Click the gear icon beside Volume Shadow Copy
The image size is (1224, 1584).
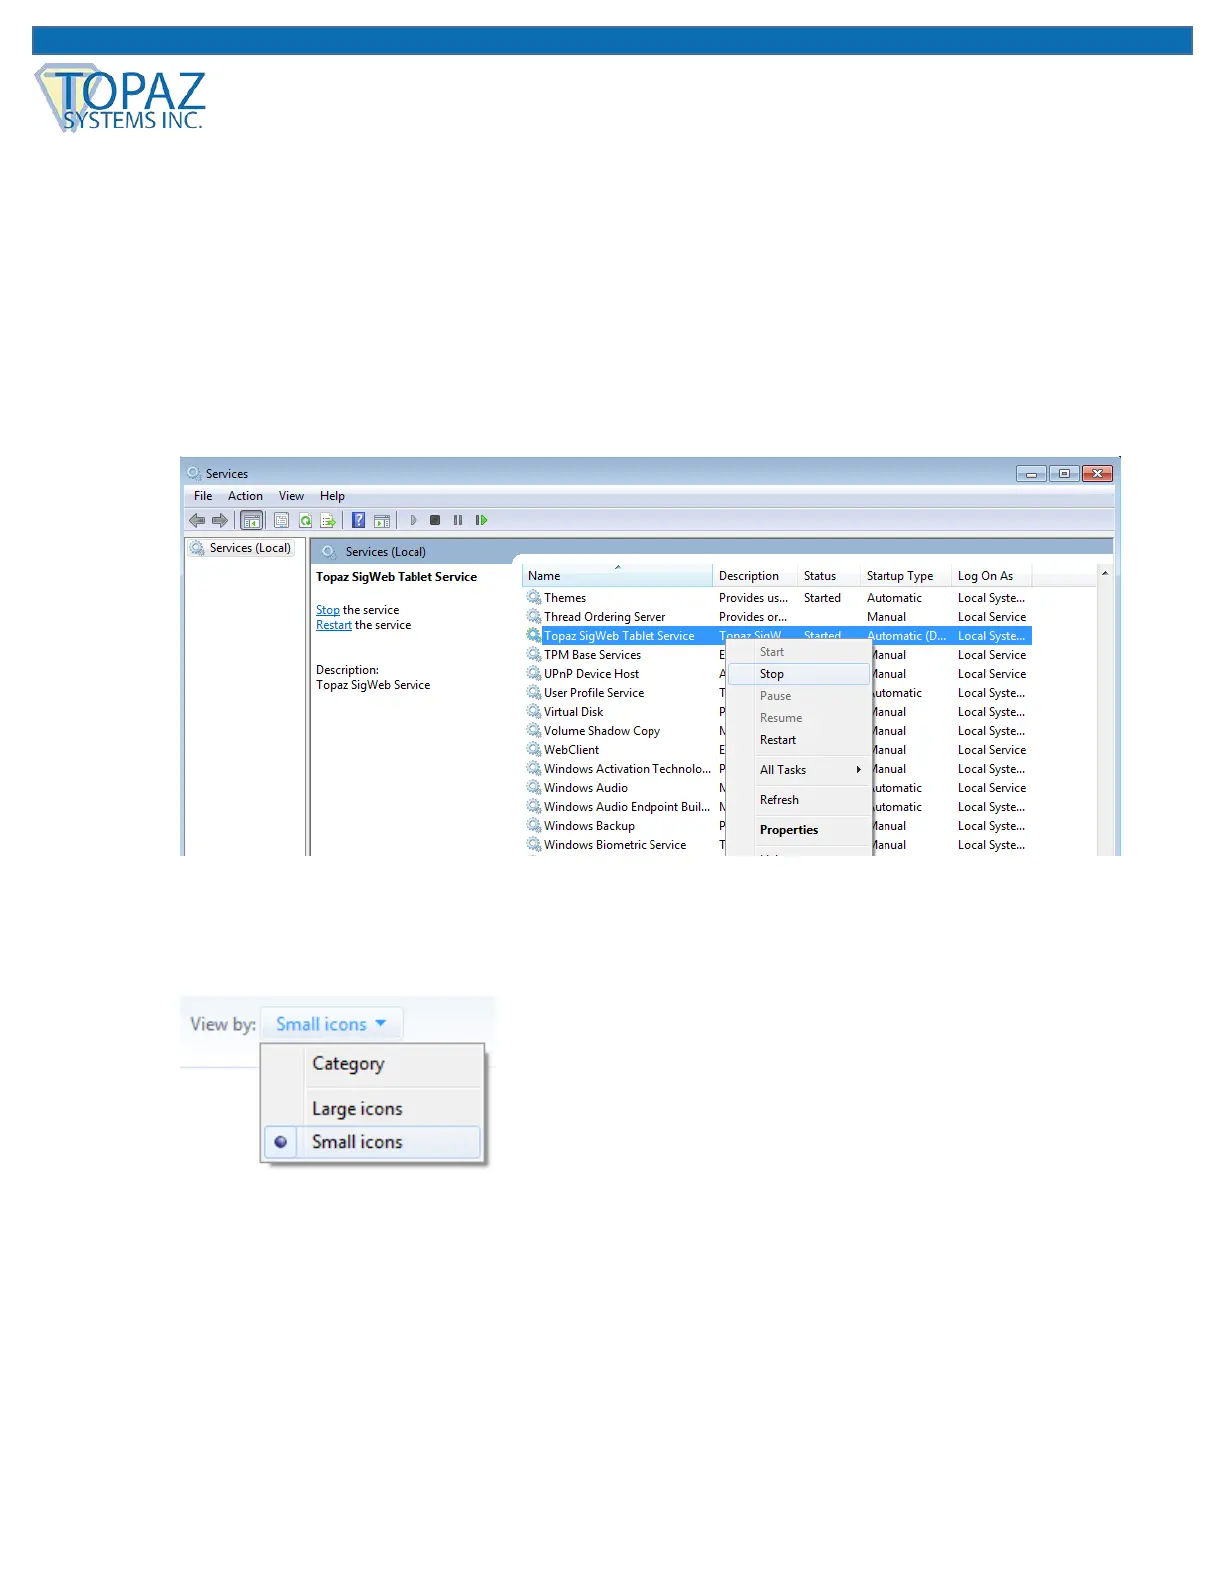pos(534,730)
